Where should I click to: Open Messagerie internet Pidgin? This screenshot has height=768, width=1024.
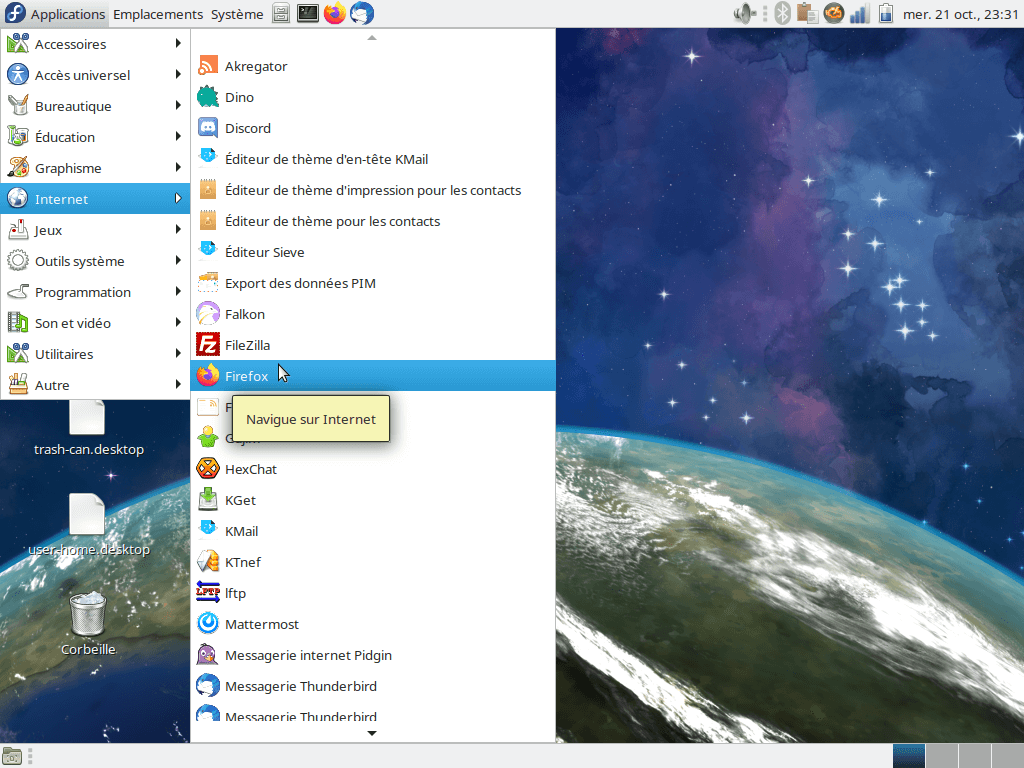point(373,656)
